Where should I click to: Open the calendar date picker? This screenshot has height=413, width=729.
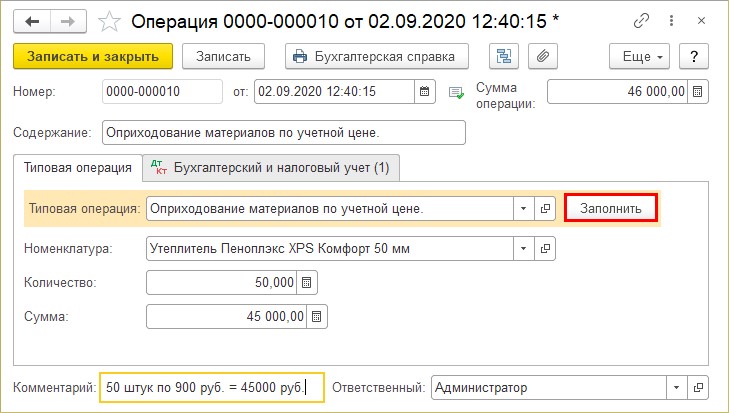tap(424, 92)
